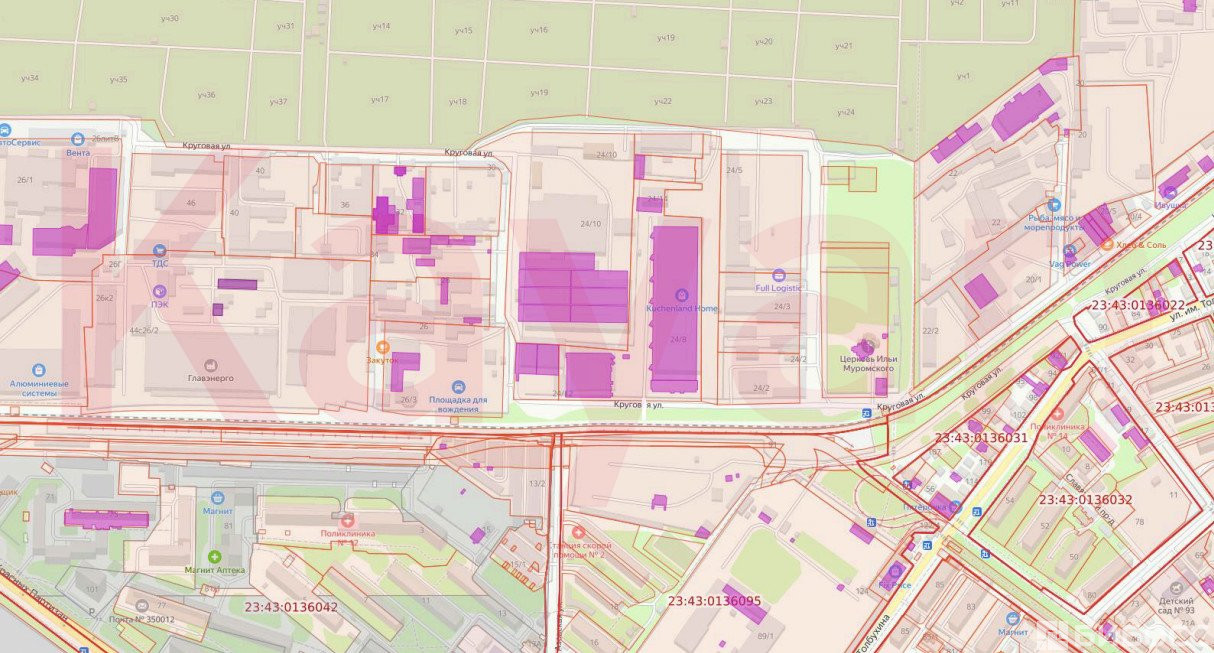Screen dimensions: 1214x653
Task: Click the Vag Power marker icon
Action: coord(1070,250)
